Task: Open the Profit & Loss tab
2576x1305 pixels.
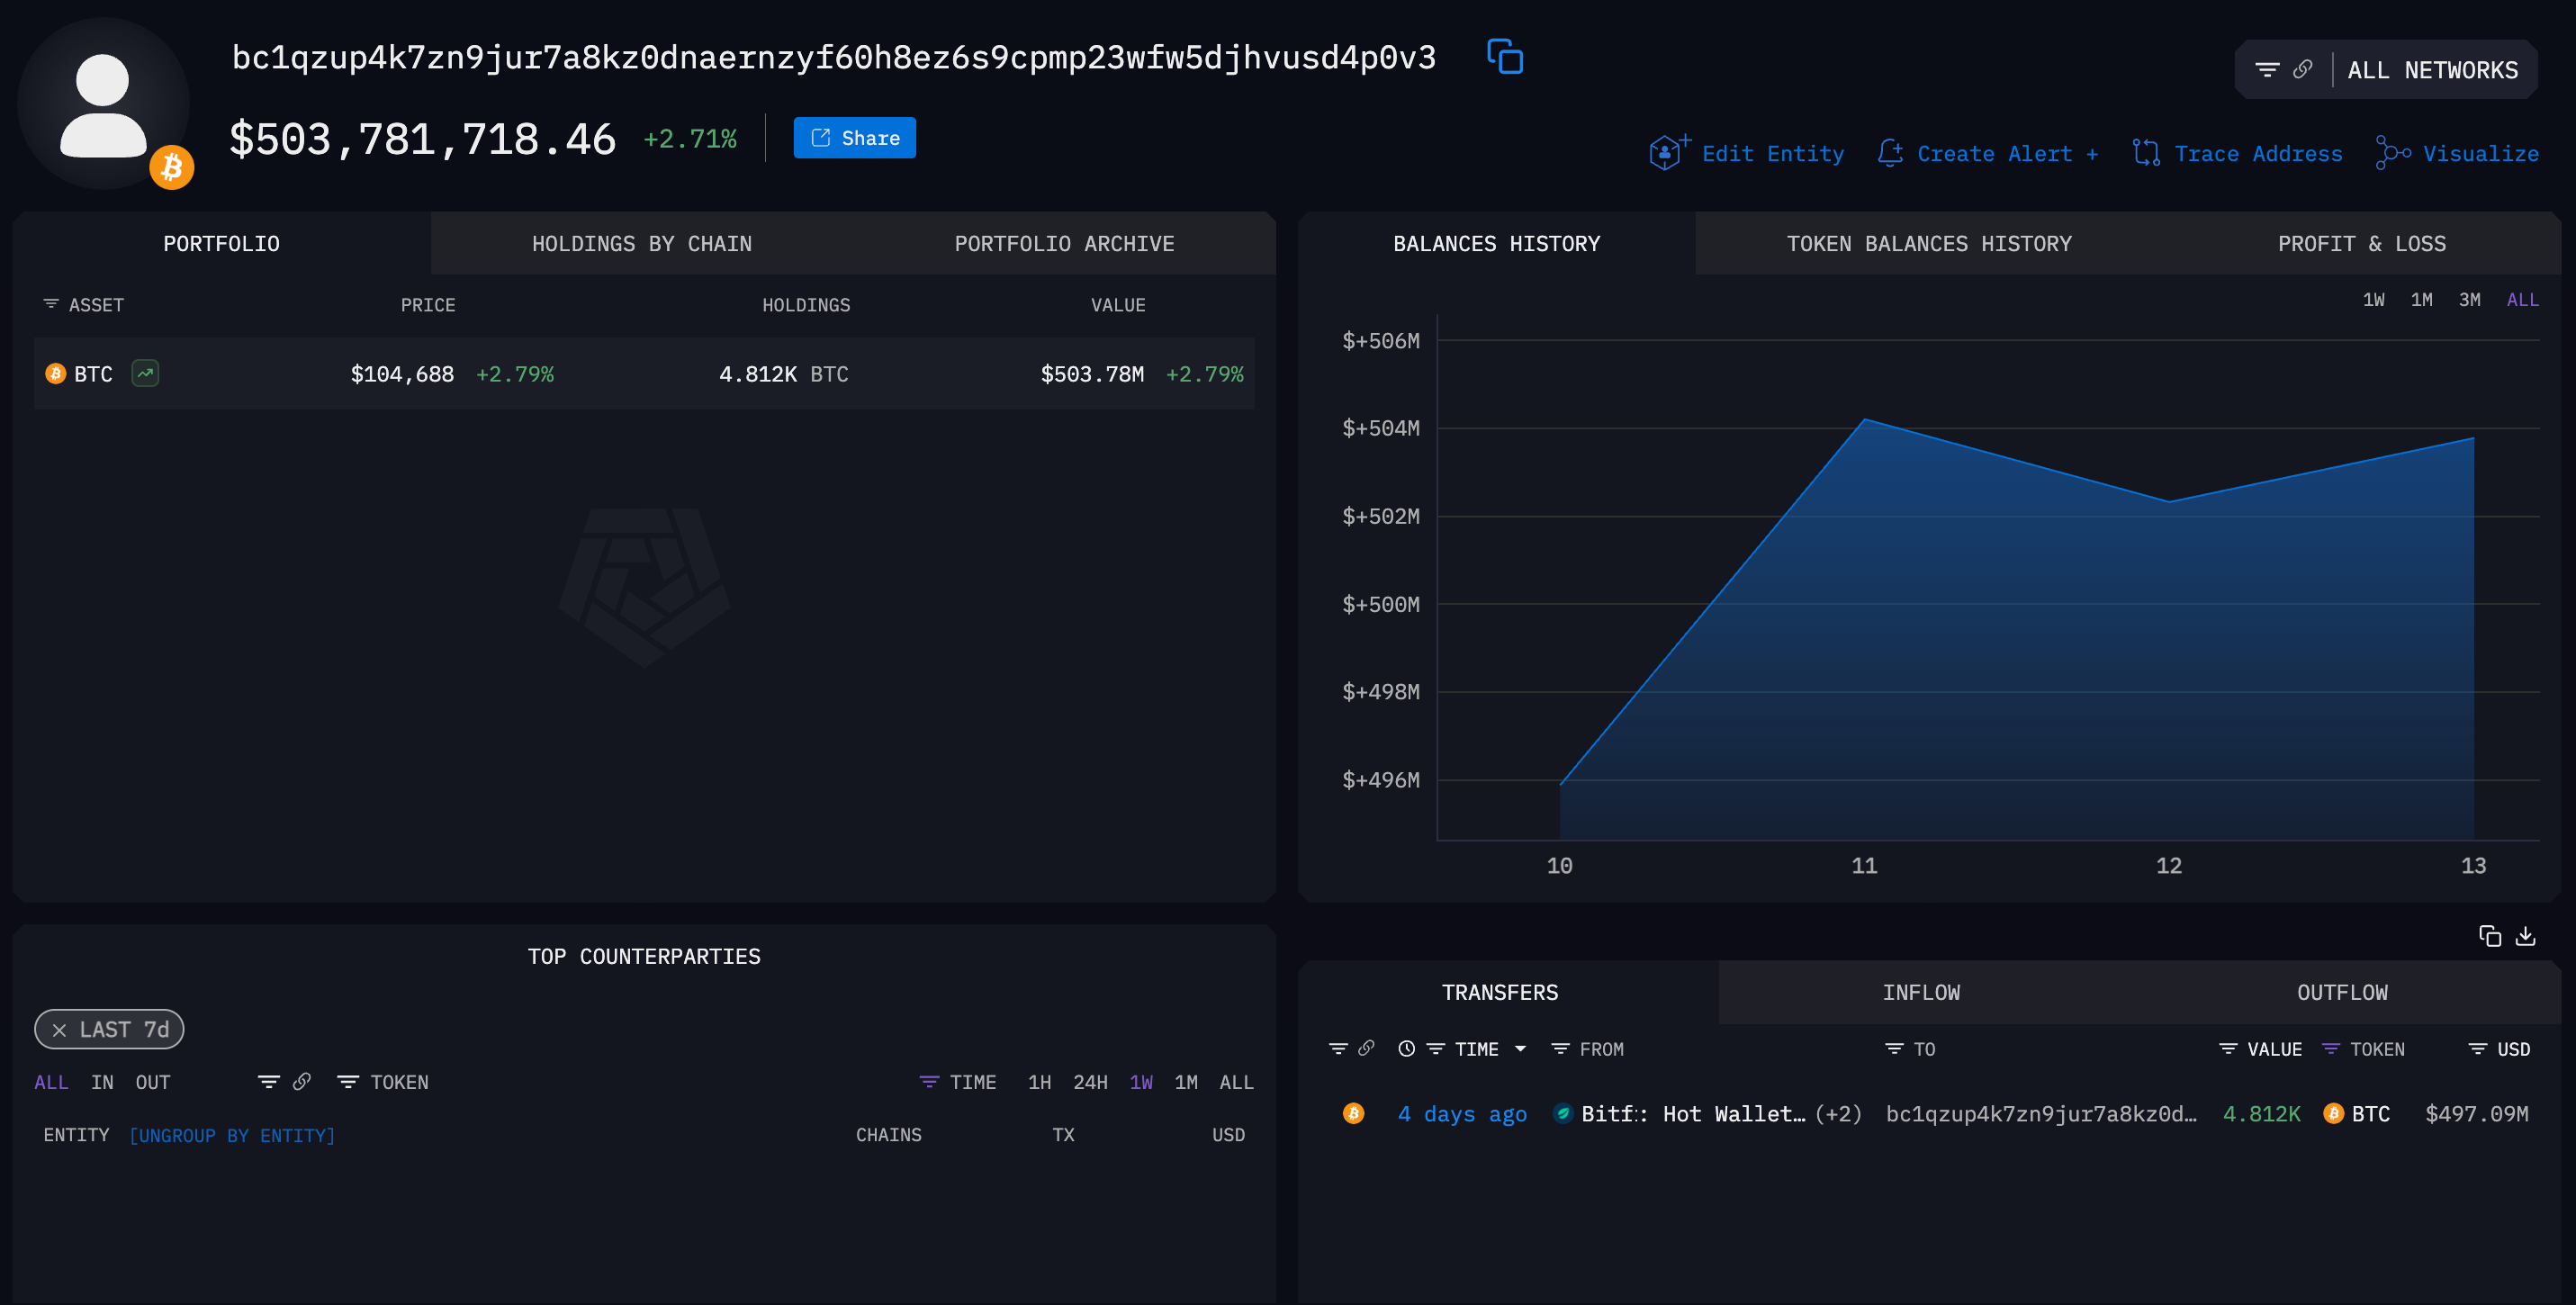Action: pyautogui.click(x=2361, y=244)
